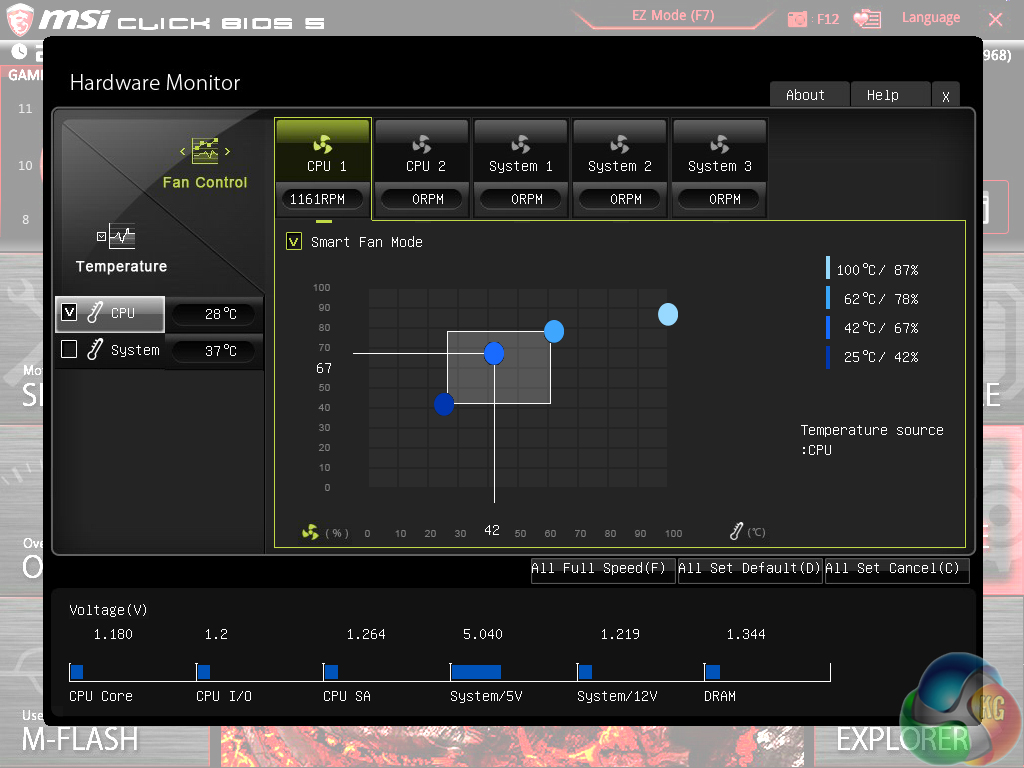The image size is (1024, 768).
Task: Click the CPU Core voltage bar
Action: point(77,671)
